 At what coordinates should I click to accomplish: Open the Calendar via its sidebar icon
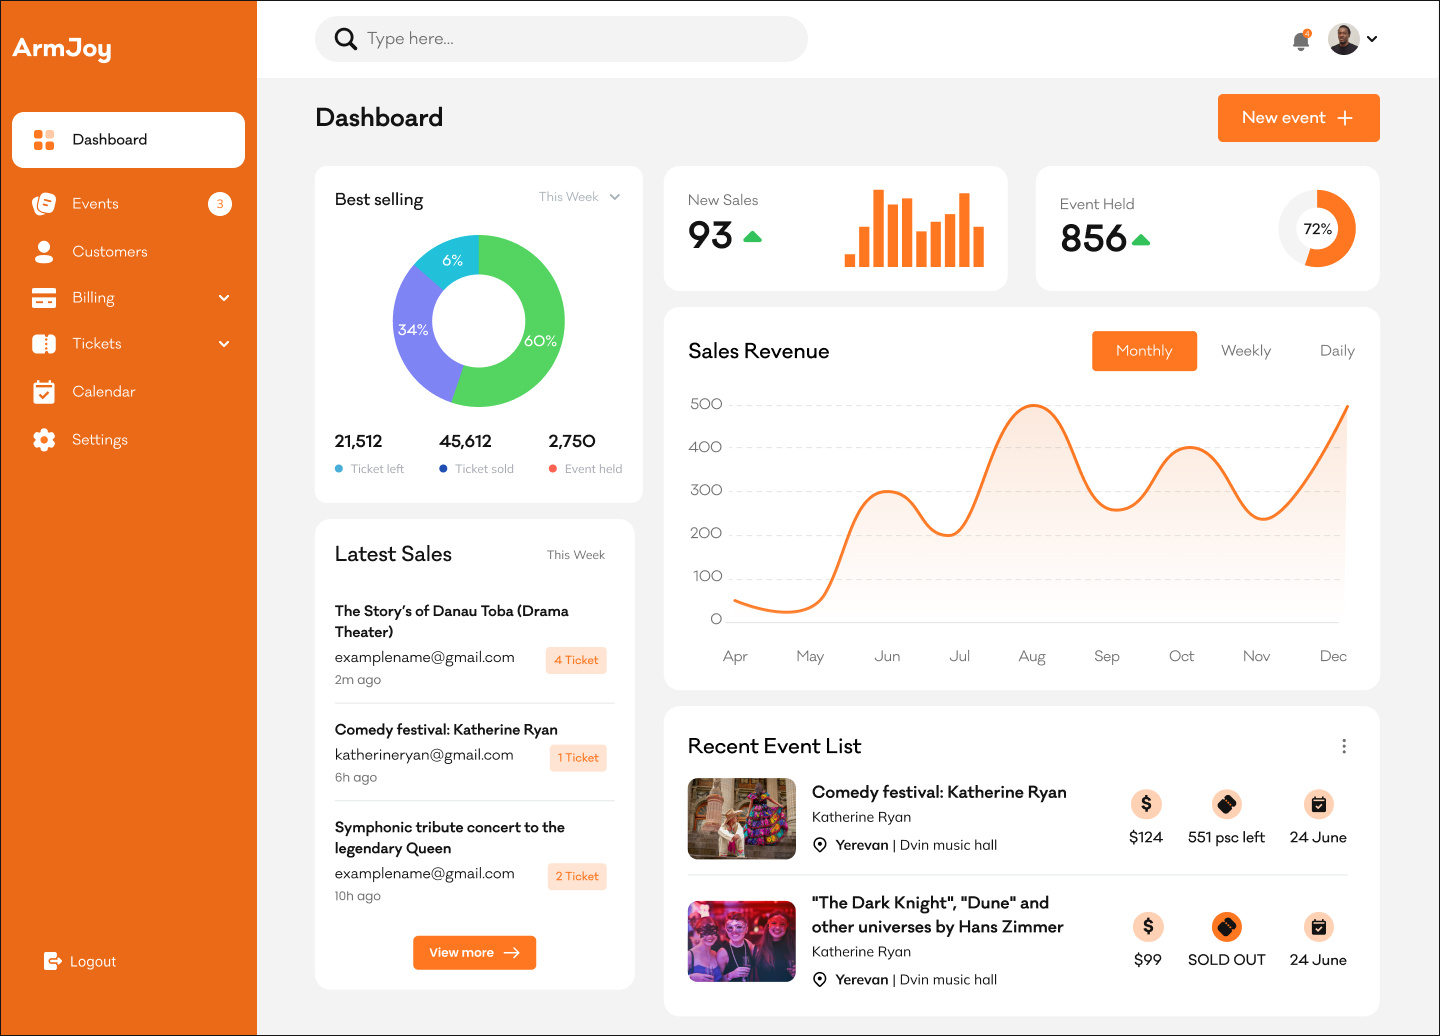(x=44, y=391)
